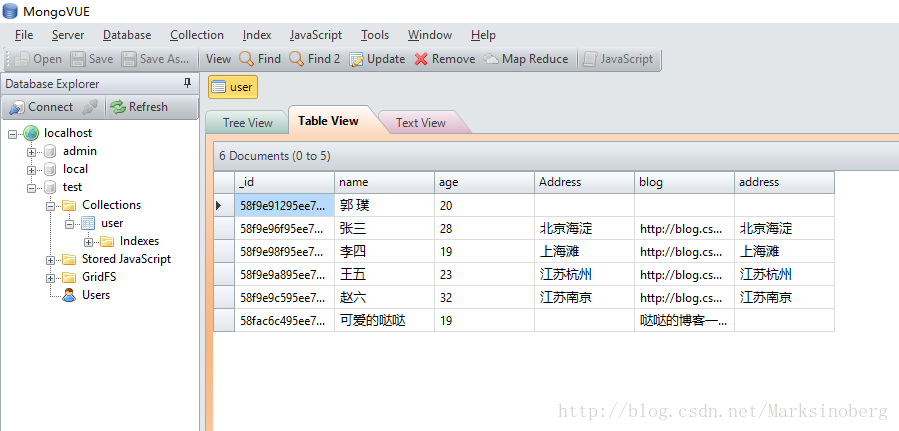Collapse the Collections folder node
The width and height of the screenshot is (899, 431).
coord(50,206)
